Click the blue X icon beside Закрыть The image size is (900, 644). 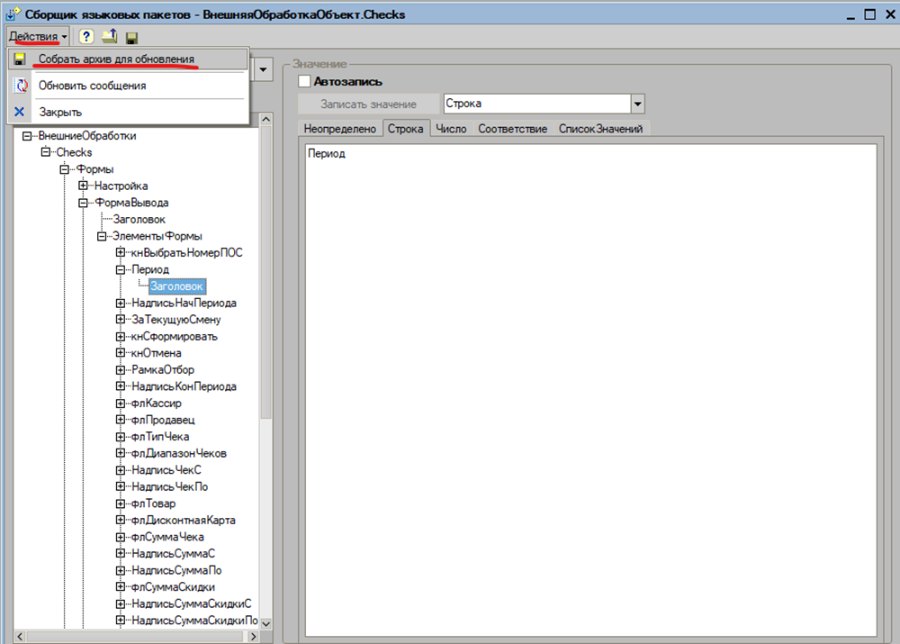point(20,111)
